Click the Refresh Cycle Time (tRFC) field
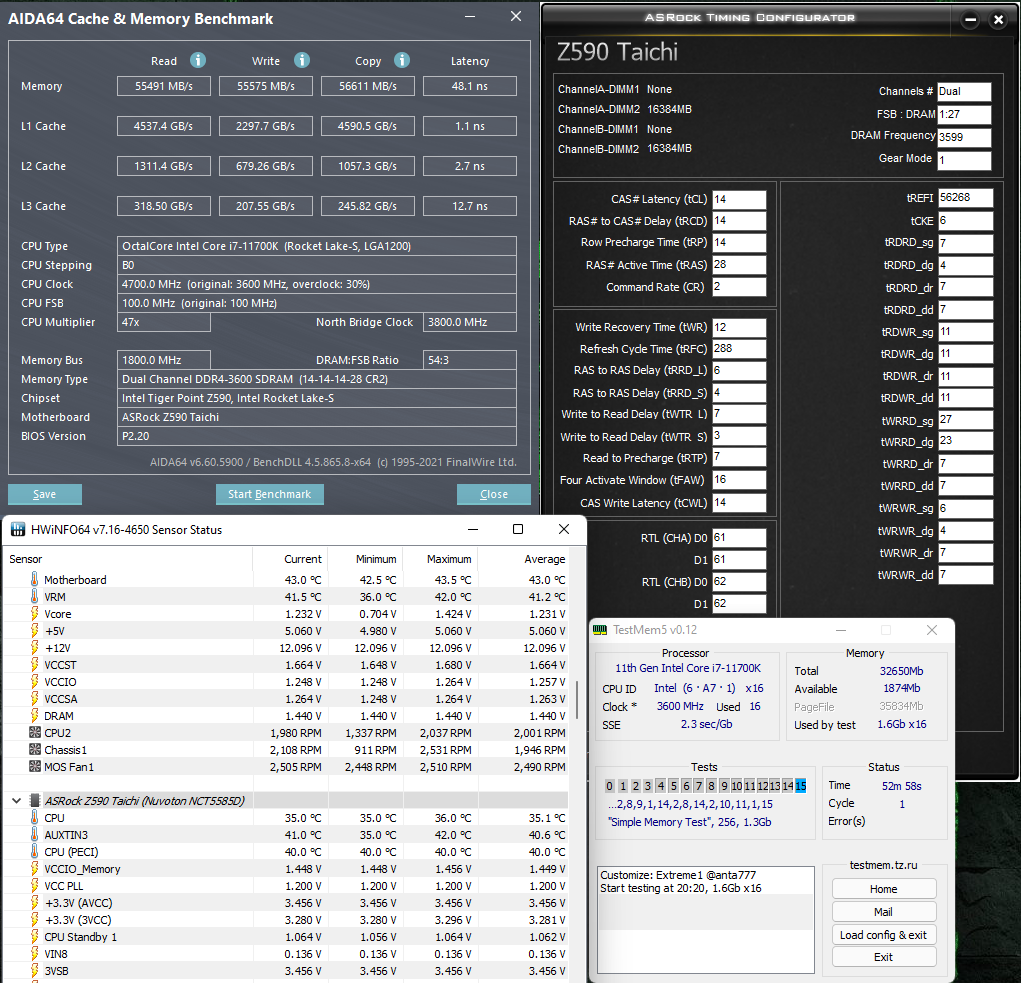Viewport: 1021px width, 983px height. pos(739,348)
